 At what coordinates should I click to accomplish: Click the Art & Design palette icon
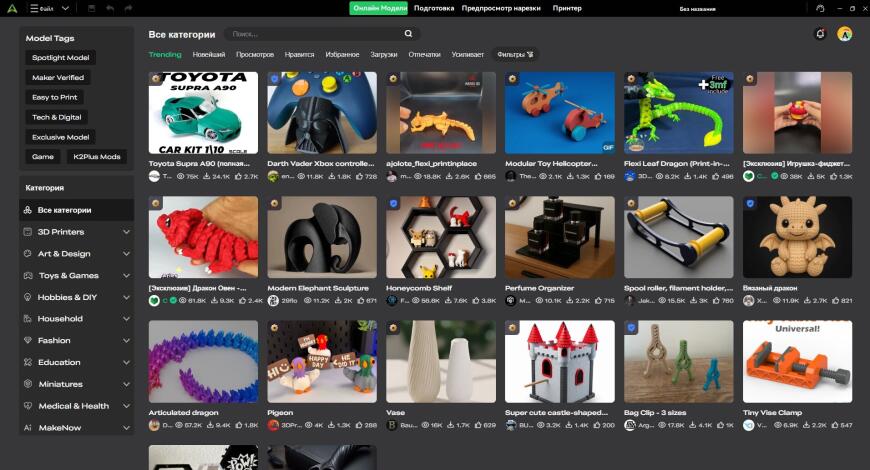(x=28, y=253)
